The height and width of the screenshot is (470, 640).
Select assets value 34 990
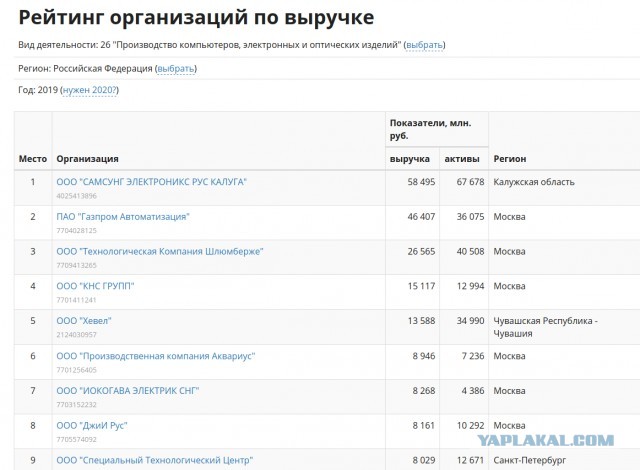(x=470, y=321)
